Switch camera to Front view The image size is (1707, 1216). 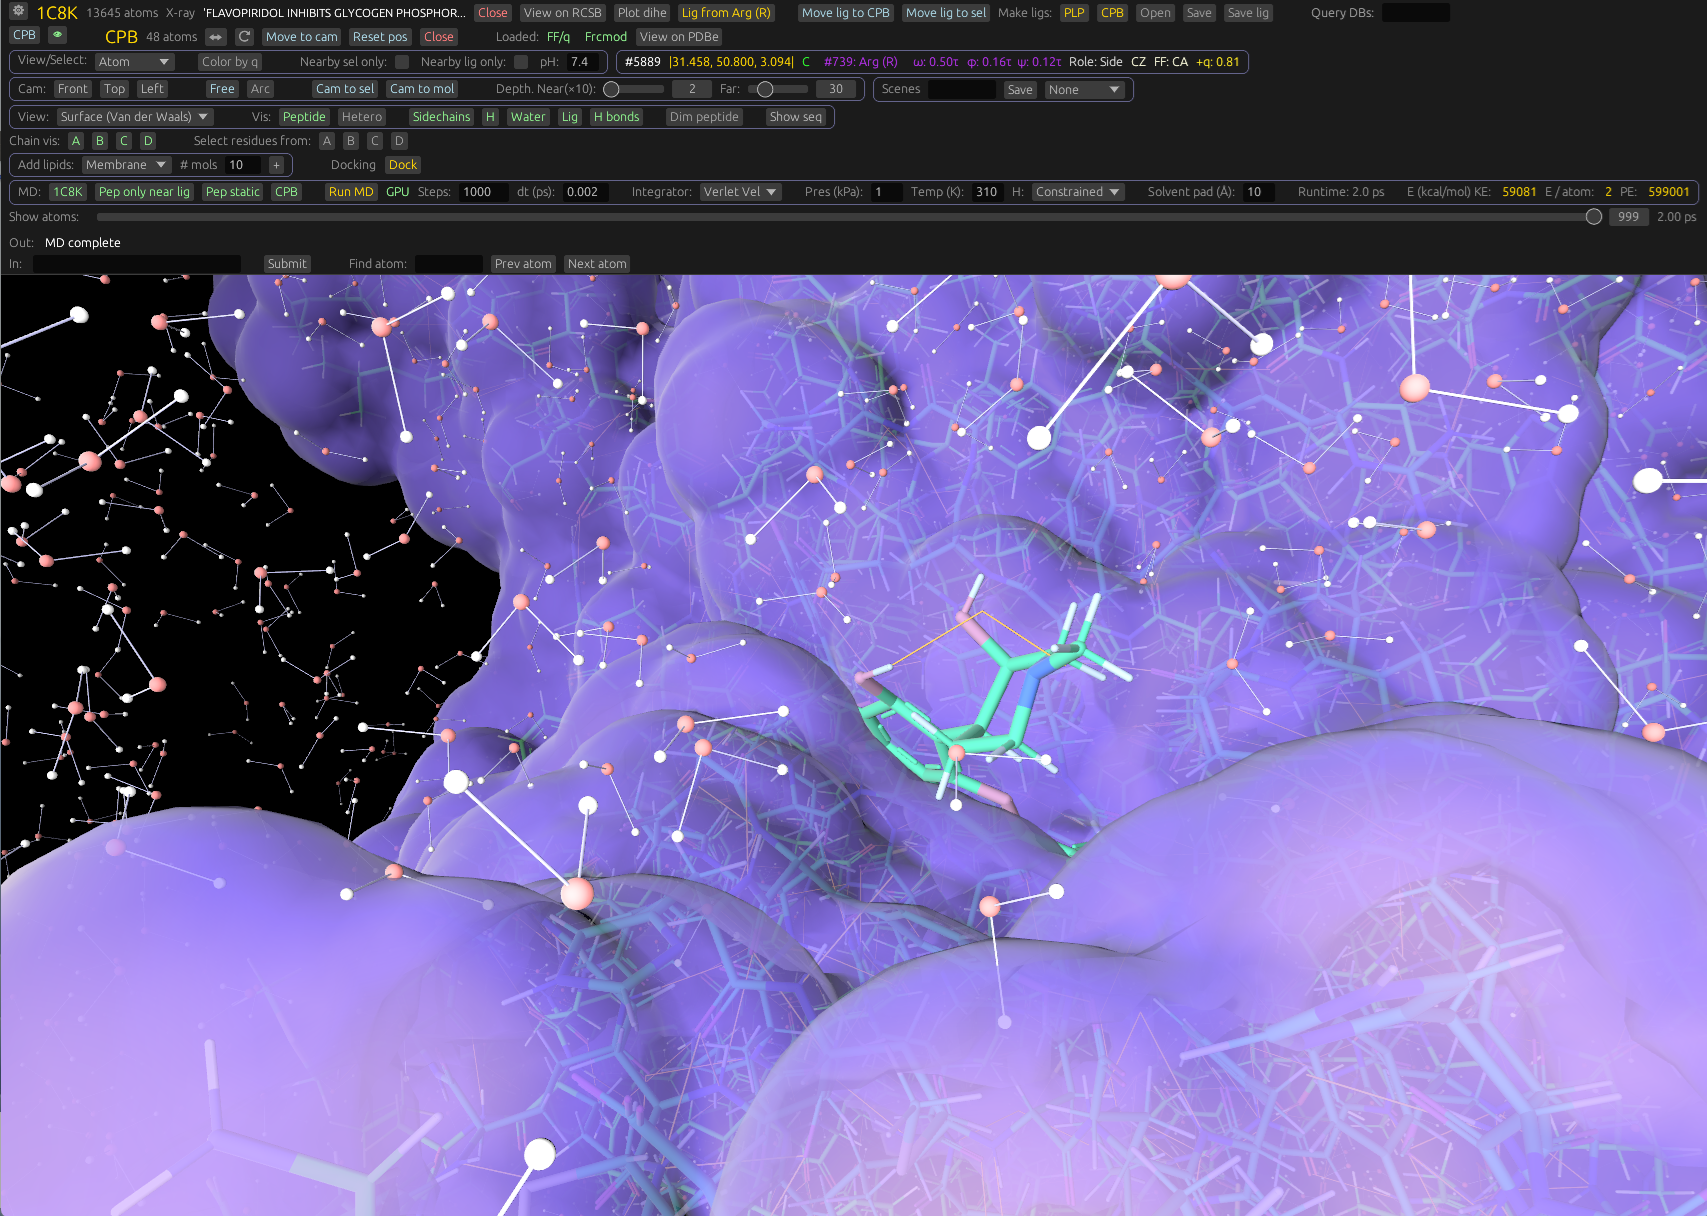[x=73, y=89]
